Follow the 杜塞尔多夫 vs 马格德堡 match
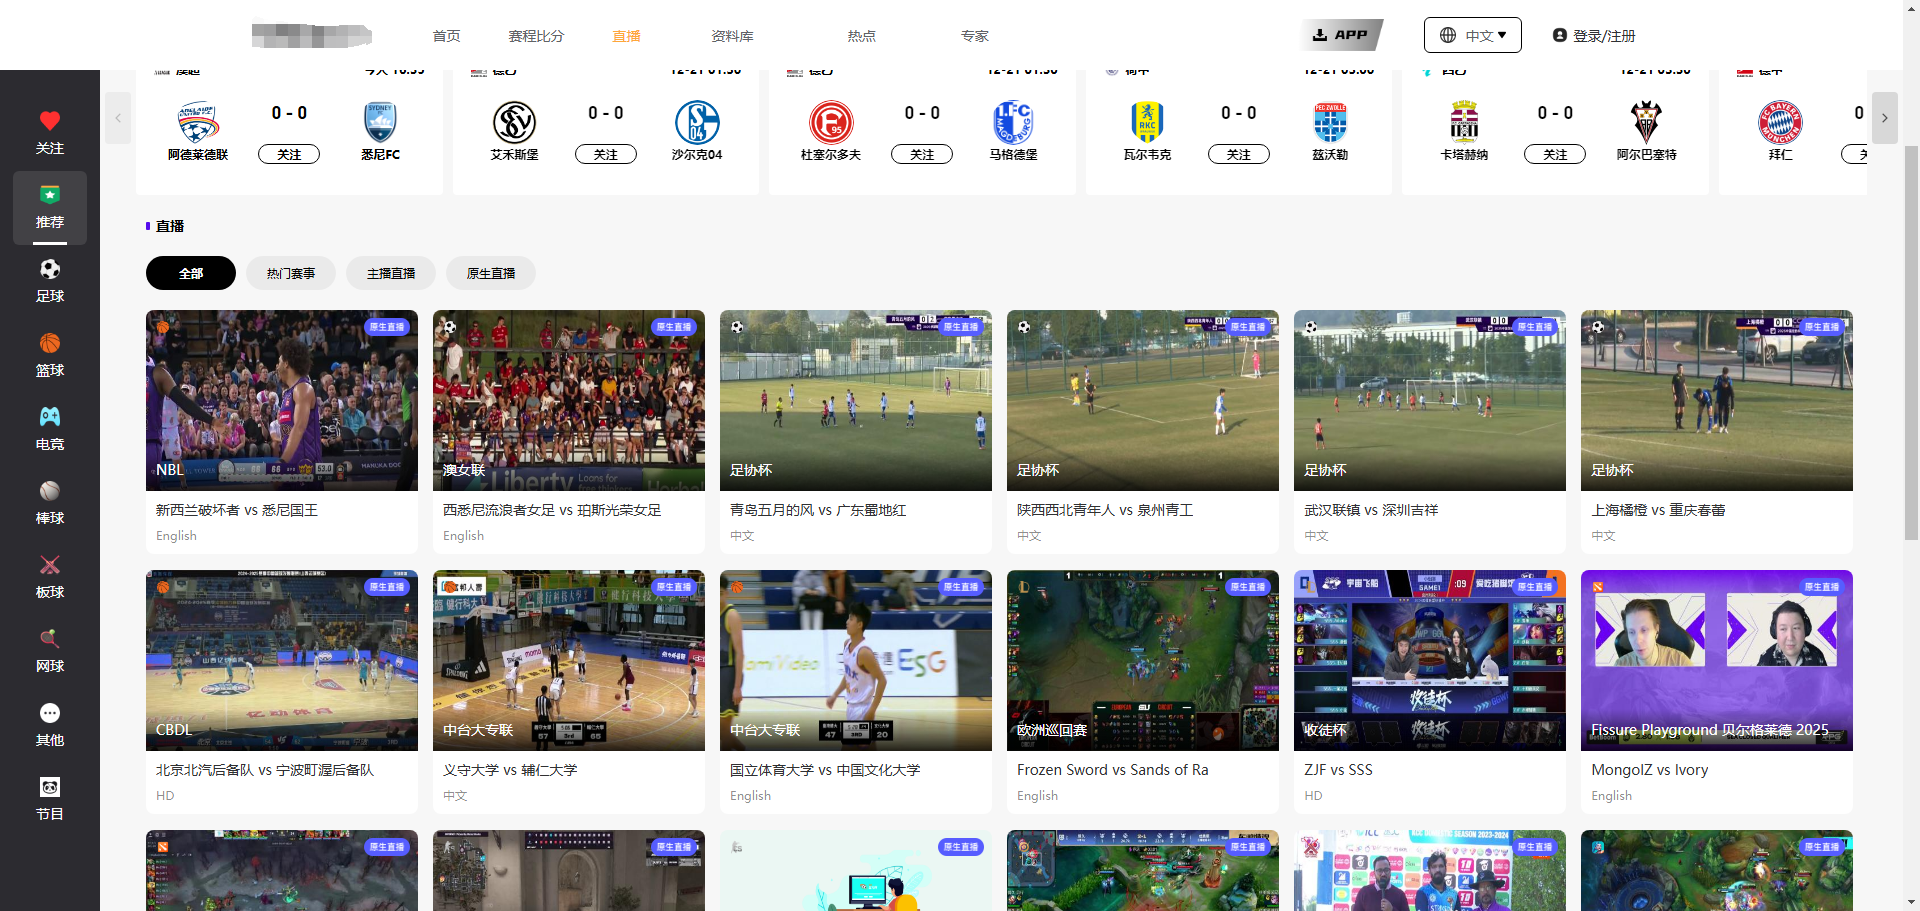This screenshot has height=911, width=1920. 922,154
